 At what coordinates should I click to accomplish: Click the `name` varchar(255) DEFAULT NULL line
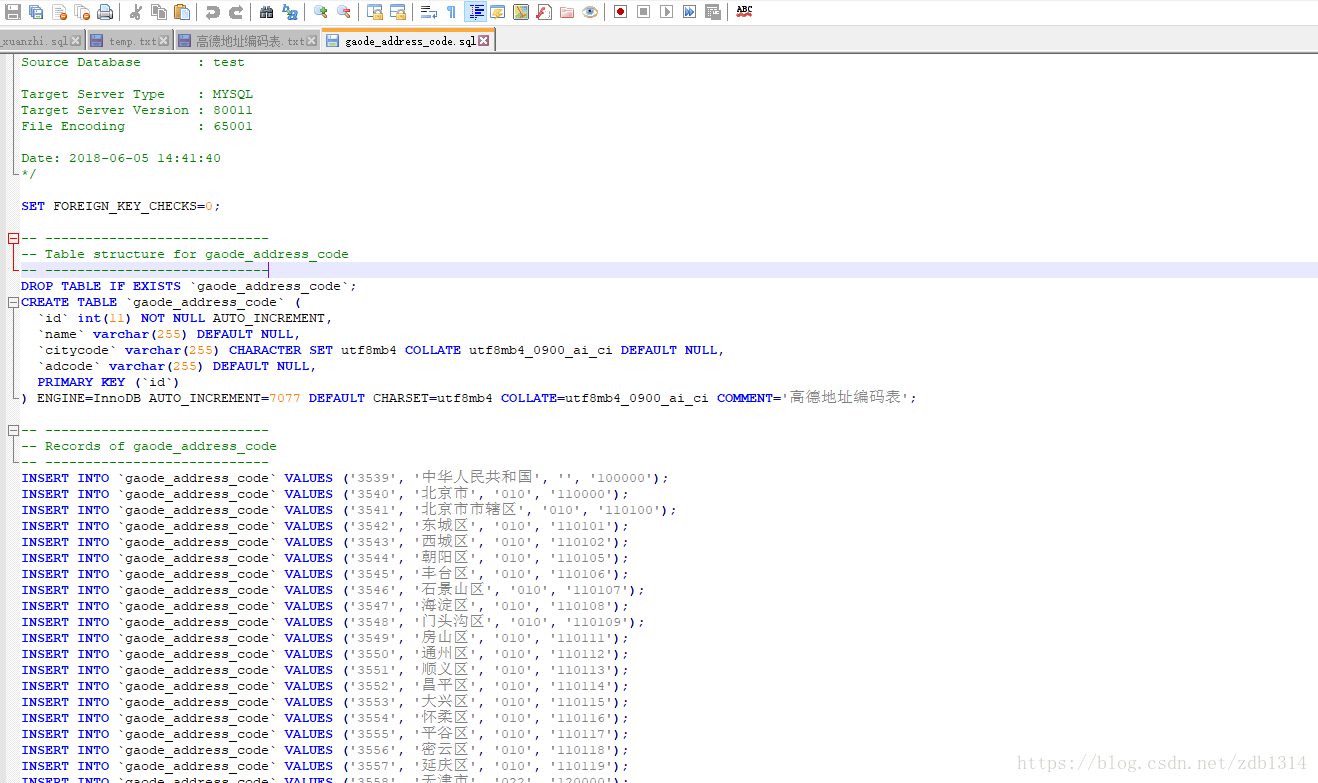tap(169, 334)
